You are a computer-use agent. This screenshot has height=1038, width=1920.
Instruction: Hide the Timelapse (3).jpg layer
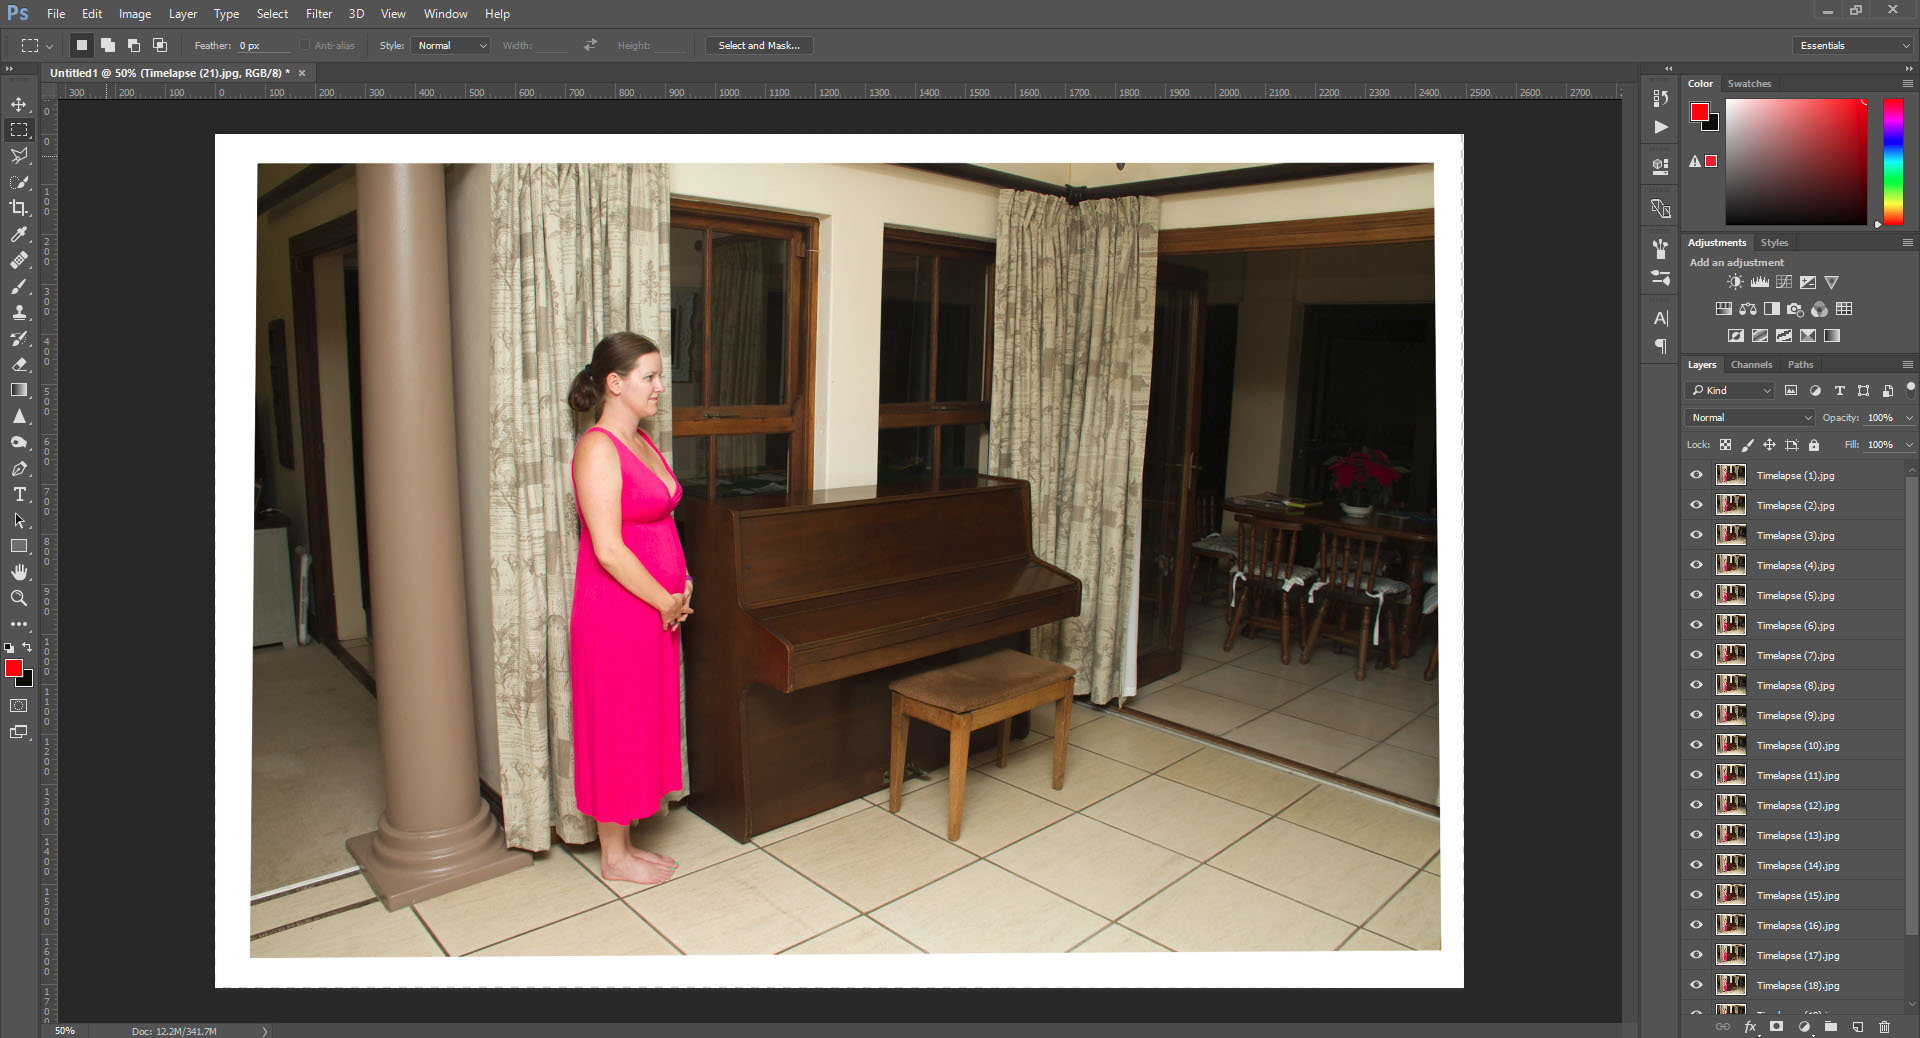point(1696,535)
